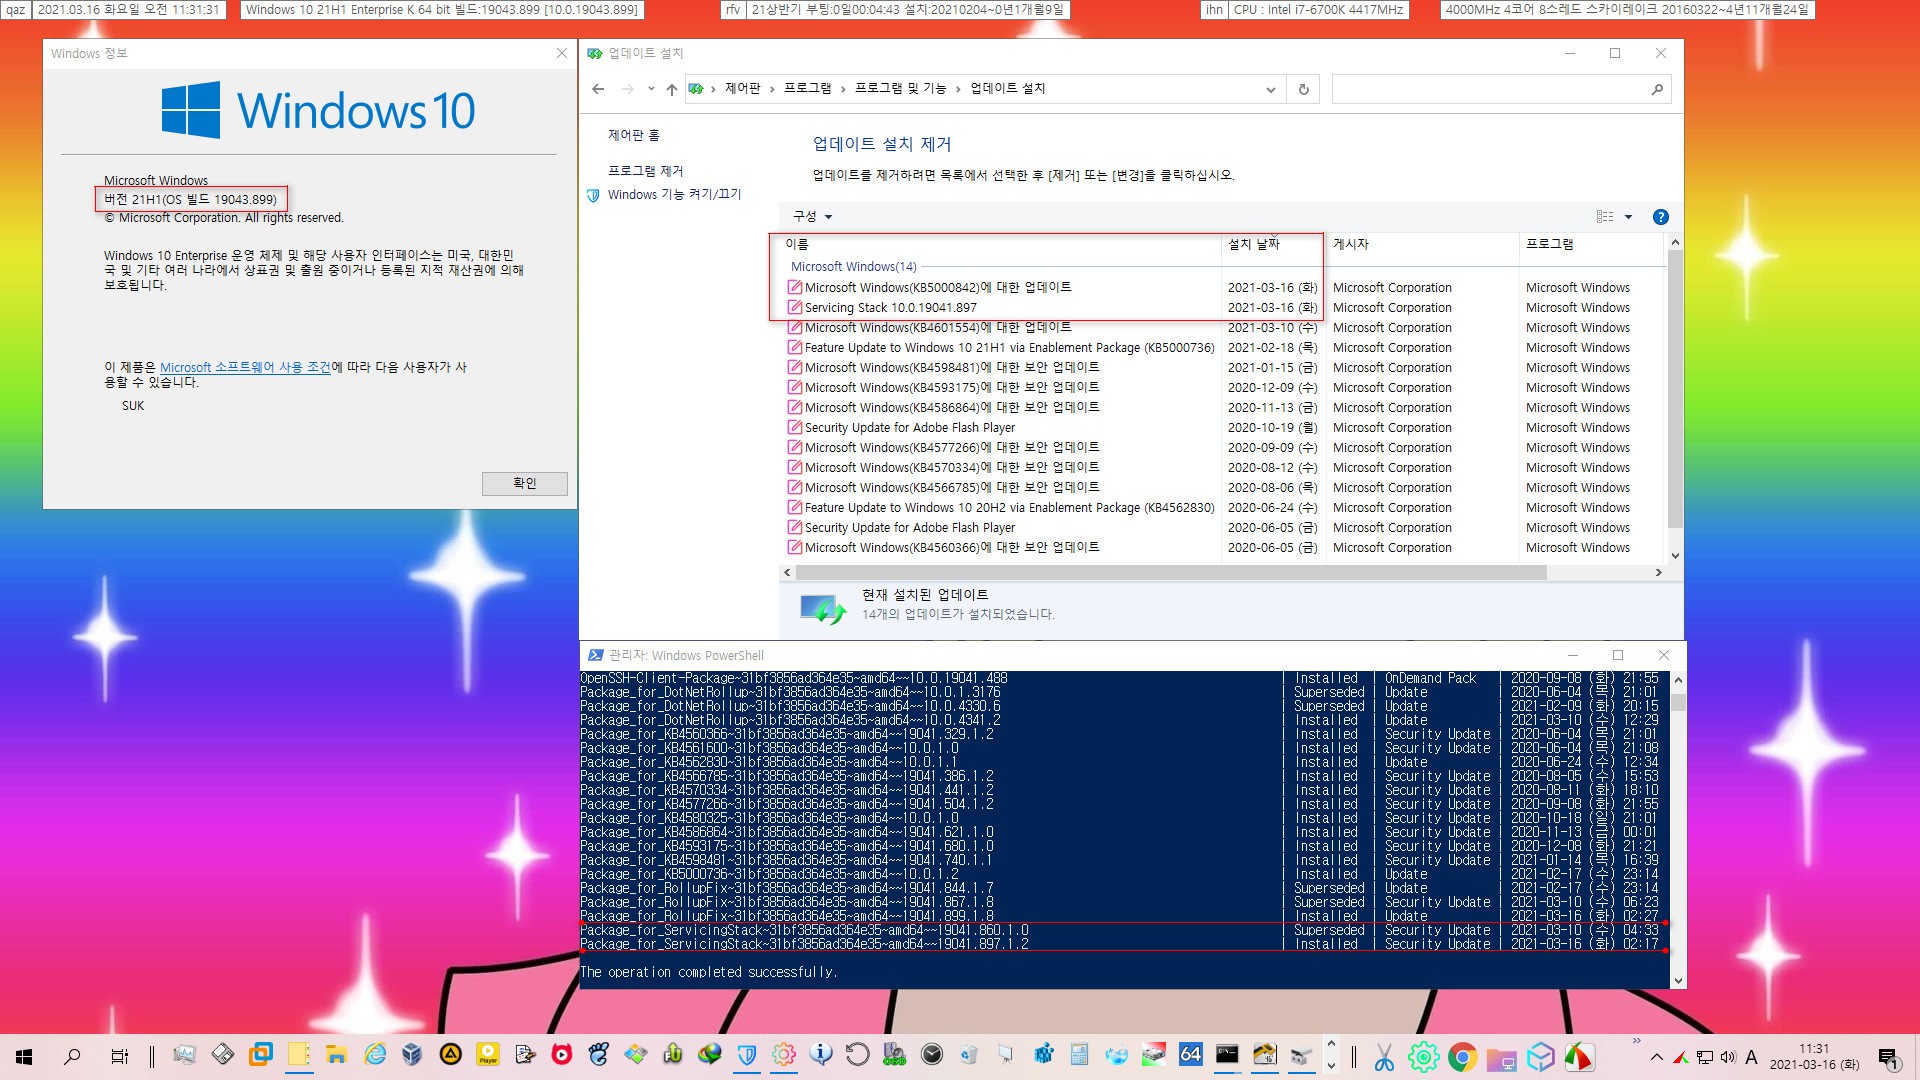Click 프로그램 breadcrumb in address bar
The width and height of the screenshot is (1920, 1080).
coord(807,88)
